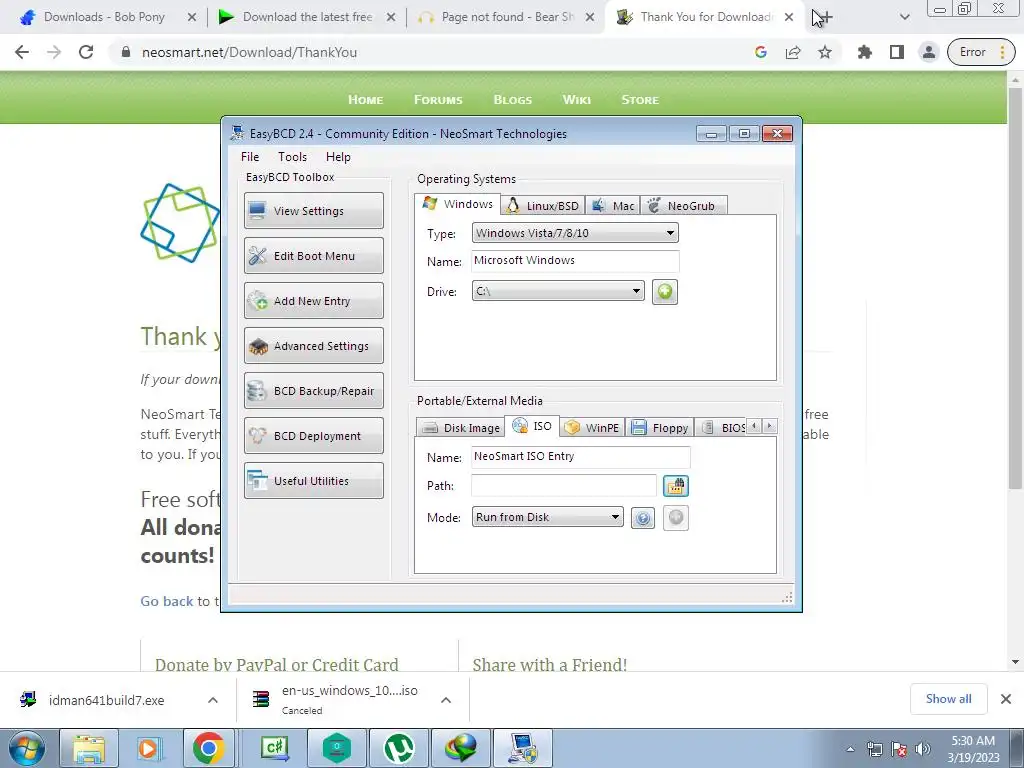
Task: Click the Go back link on page
Action: (x=167, y=601)
